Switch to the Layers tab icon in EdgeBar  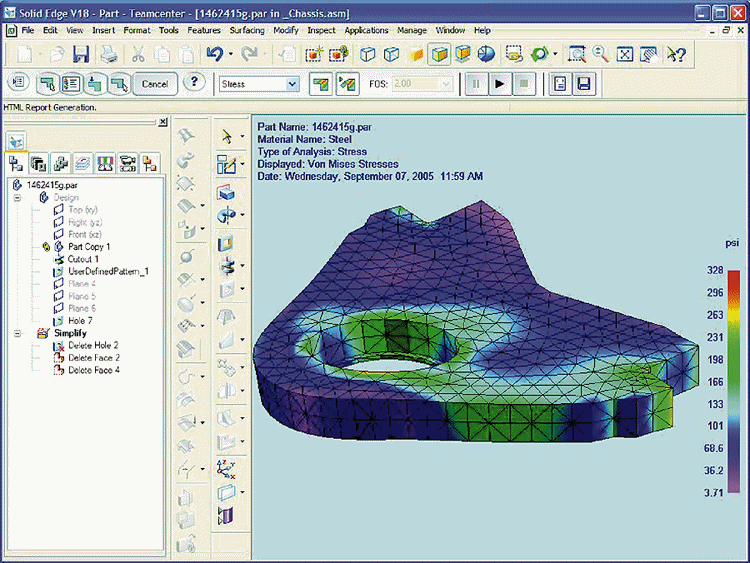click(83, 164)
